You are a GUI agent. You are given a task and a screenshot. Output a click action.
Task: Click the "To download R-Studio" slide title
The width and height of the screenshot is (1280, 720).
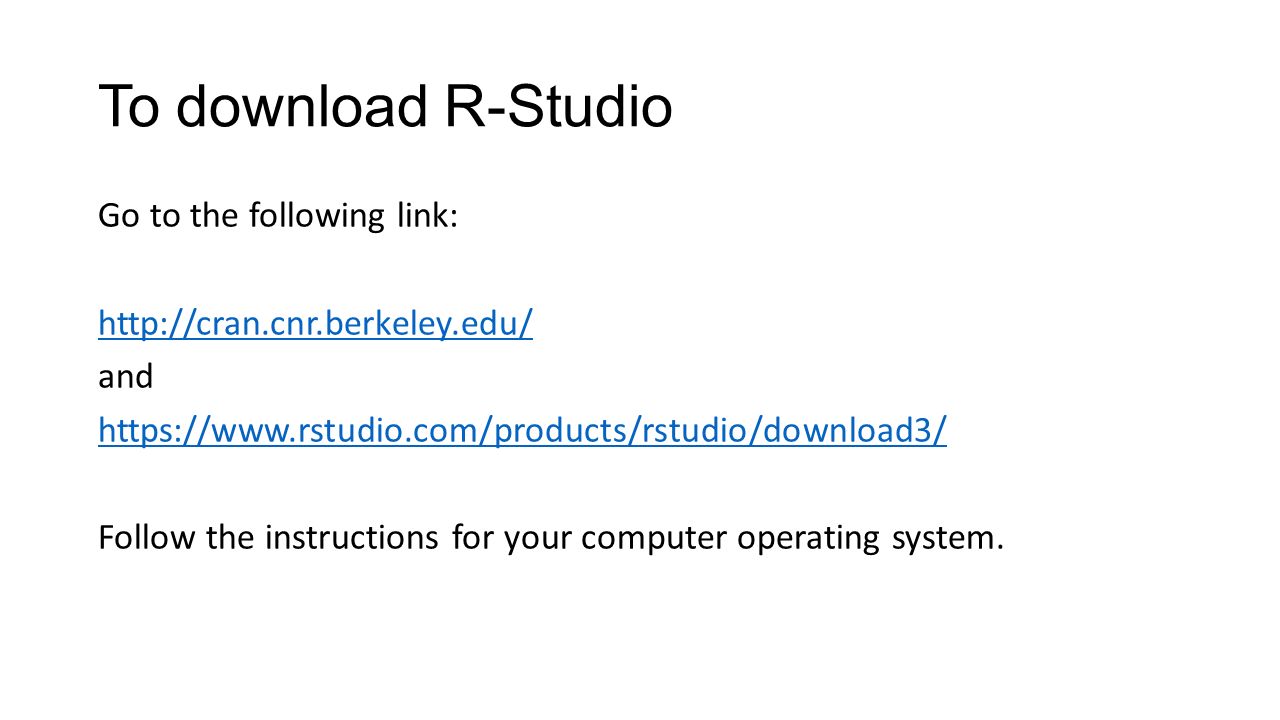pos(385,107)
